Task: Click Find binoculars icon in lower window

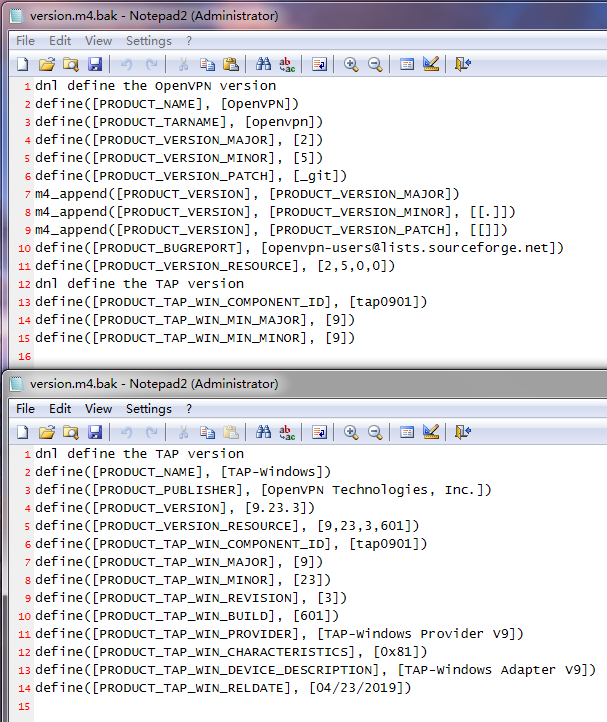Action: coord(263,432)
